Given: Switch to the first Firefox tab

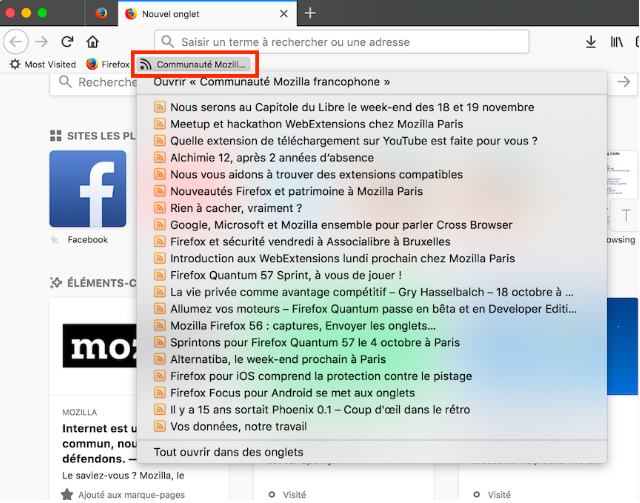Looking at the screenshot, I should coord(101,14).
